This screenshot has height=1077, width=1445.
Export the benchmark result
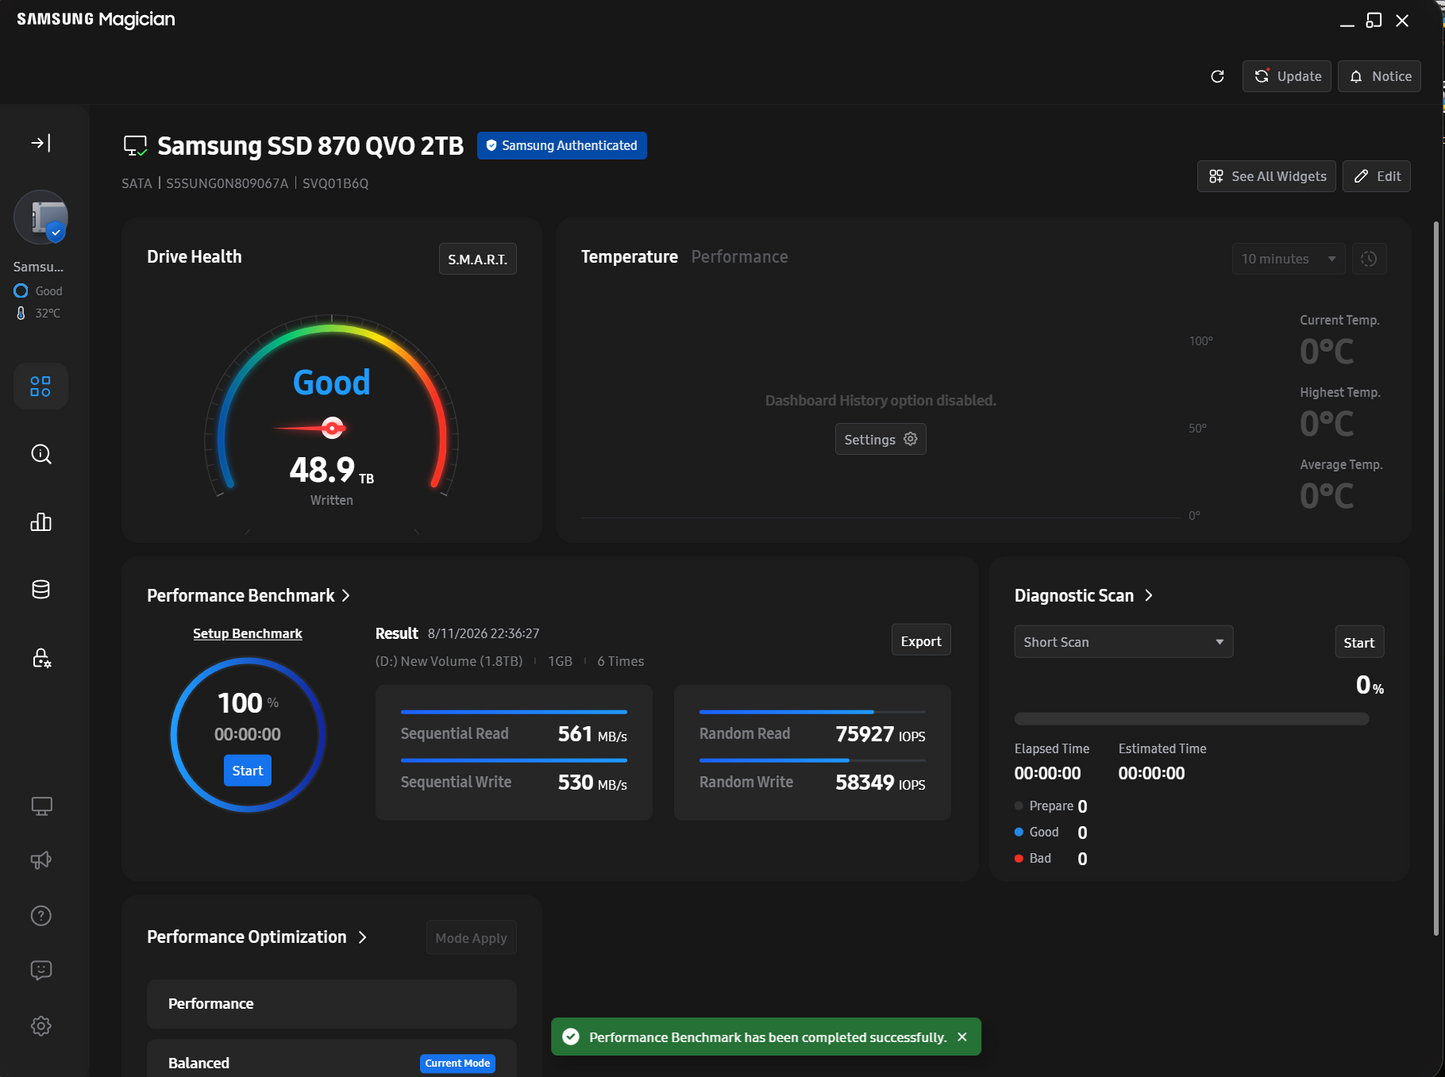click(x=921, y=641)
